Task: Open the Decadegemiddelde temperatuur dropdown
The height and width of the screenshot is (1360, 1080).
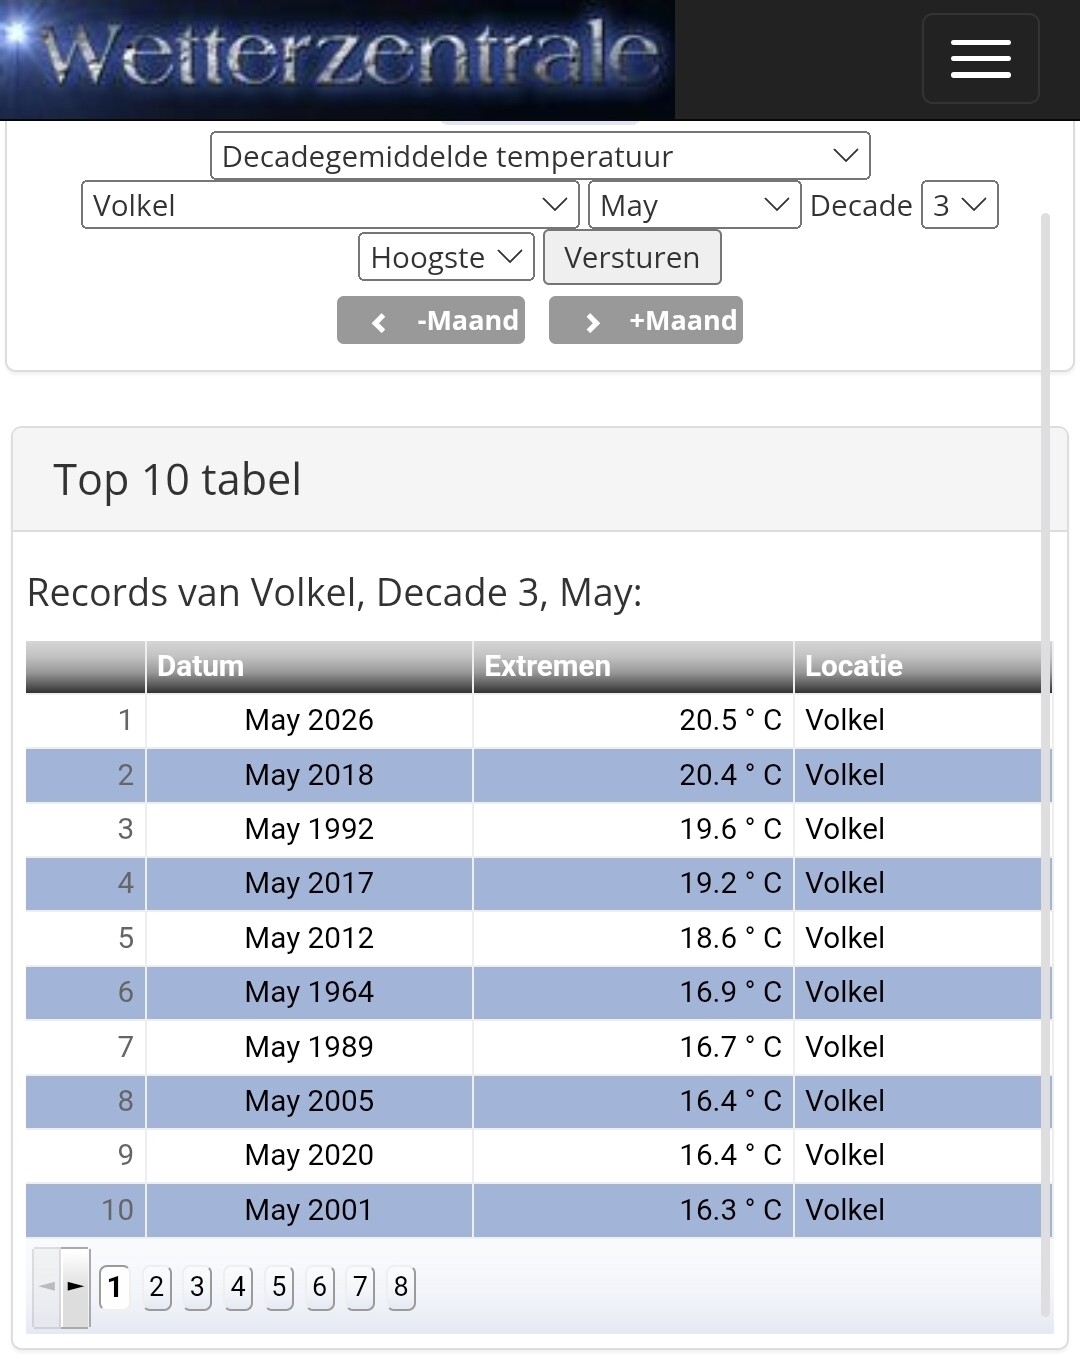Action: (x=540, y=156)
